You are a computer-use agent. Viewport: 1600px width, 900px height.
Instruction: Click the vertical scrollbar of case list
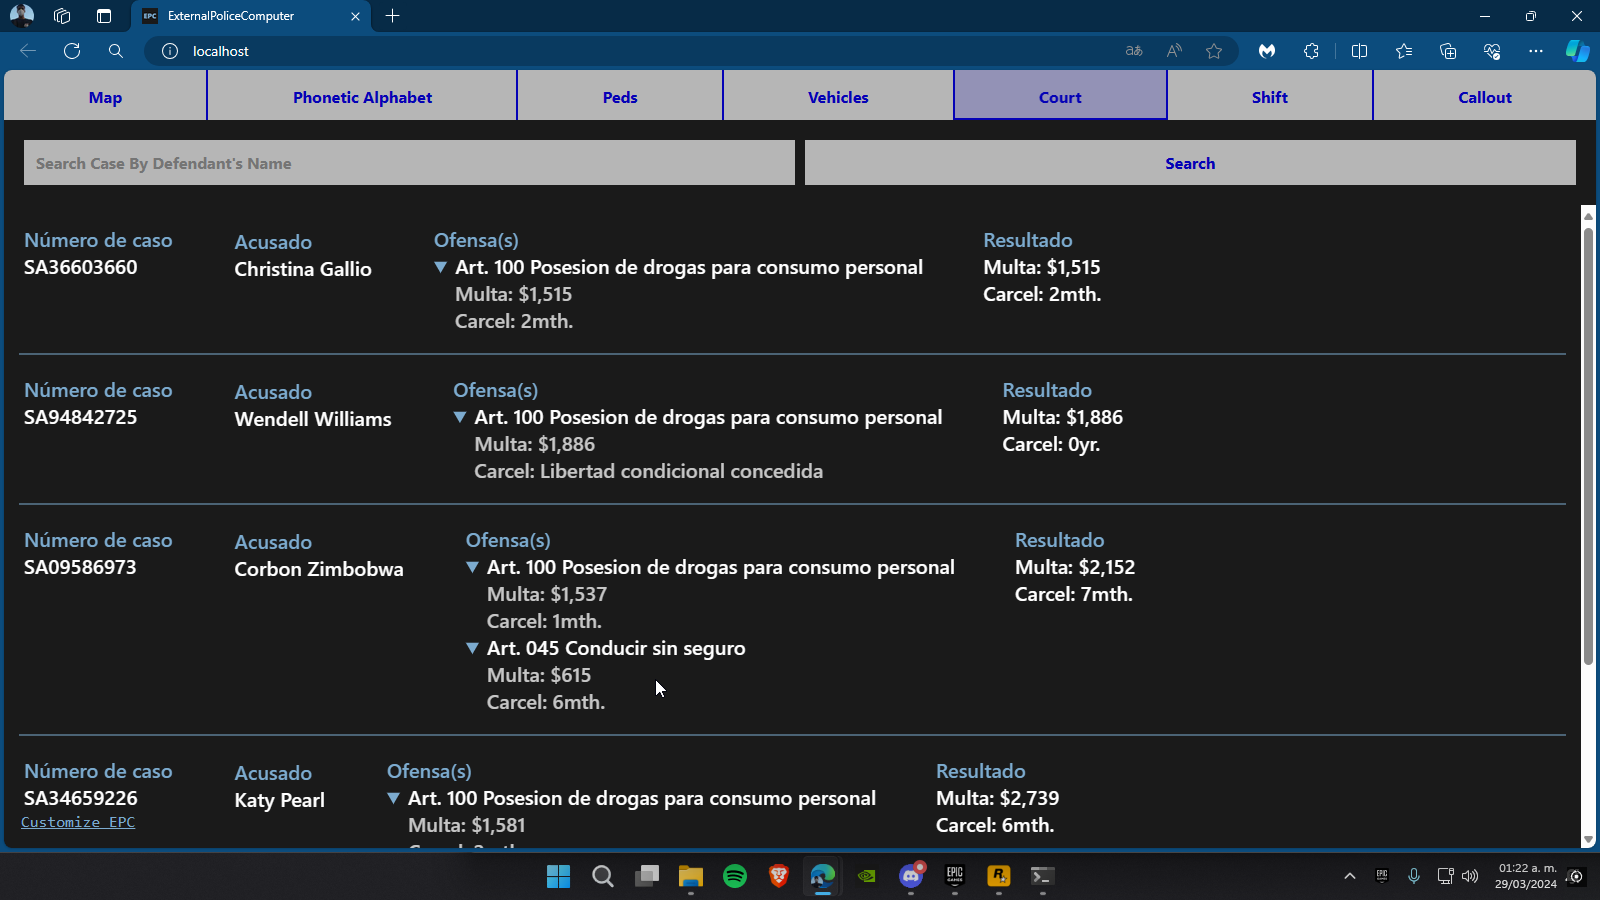(1588, 445)
